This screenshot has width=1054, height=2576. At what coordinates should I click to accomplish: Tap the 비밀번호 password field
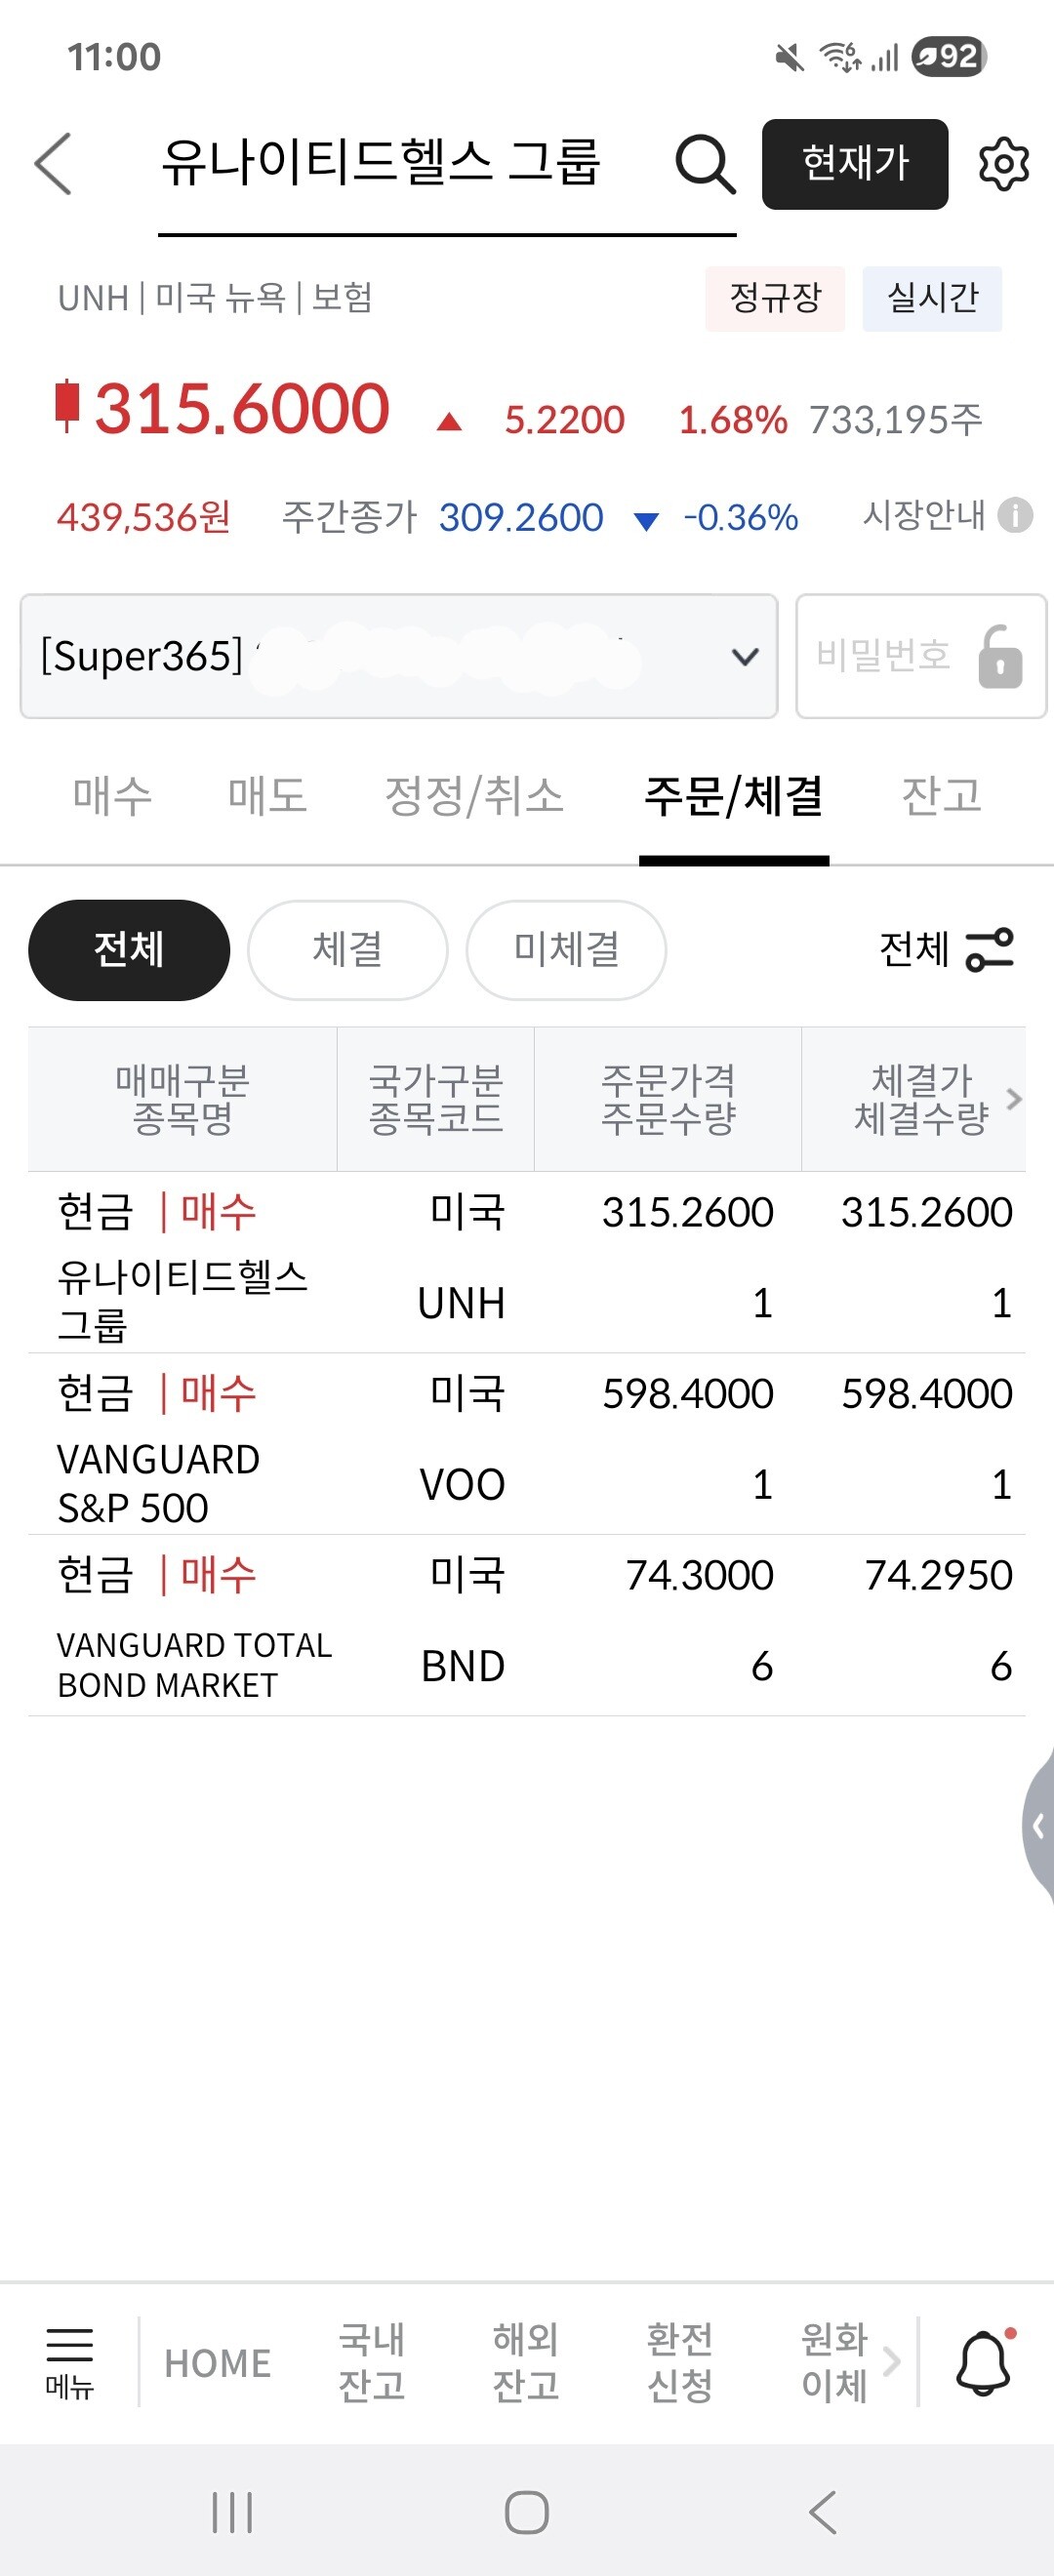(885, 657)
